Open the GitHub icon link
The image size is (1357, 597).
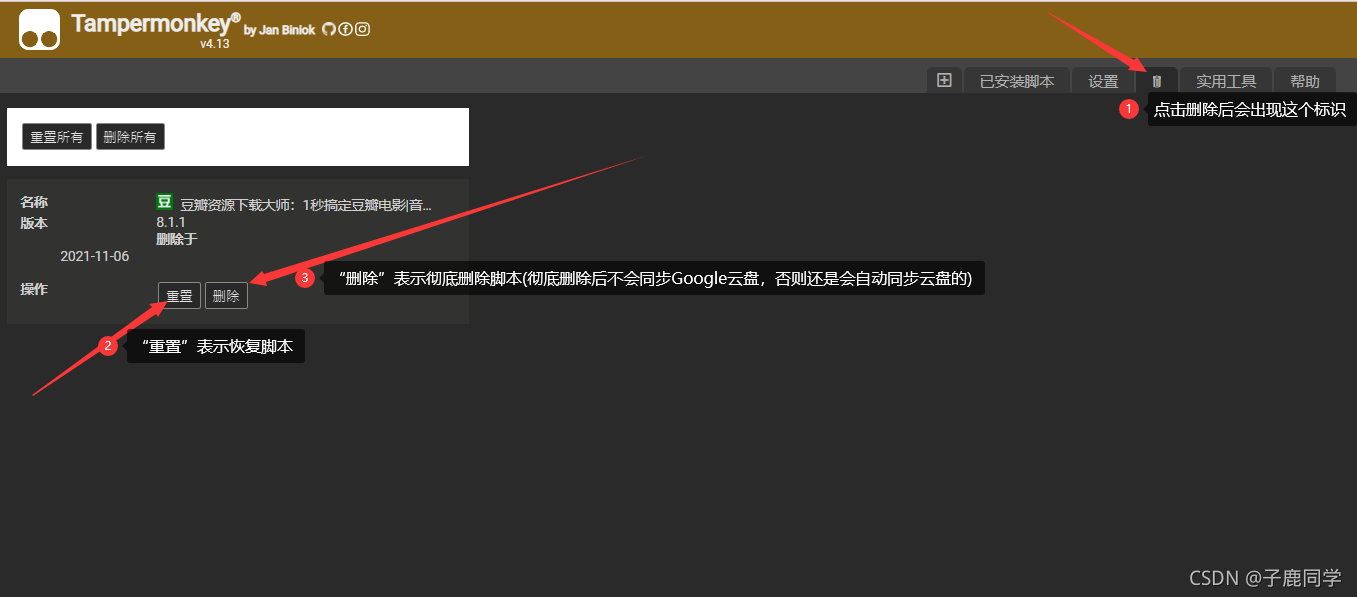[328, 29]
